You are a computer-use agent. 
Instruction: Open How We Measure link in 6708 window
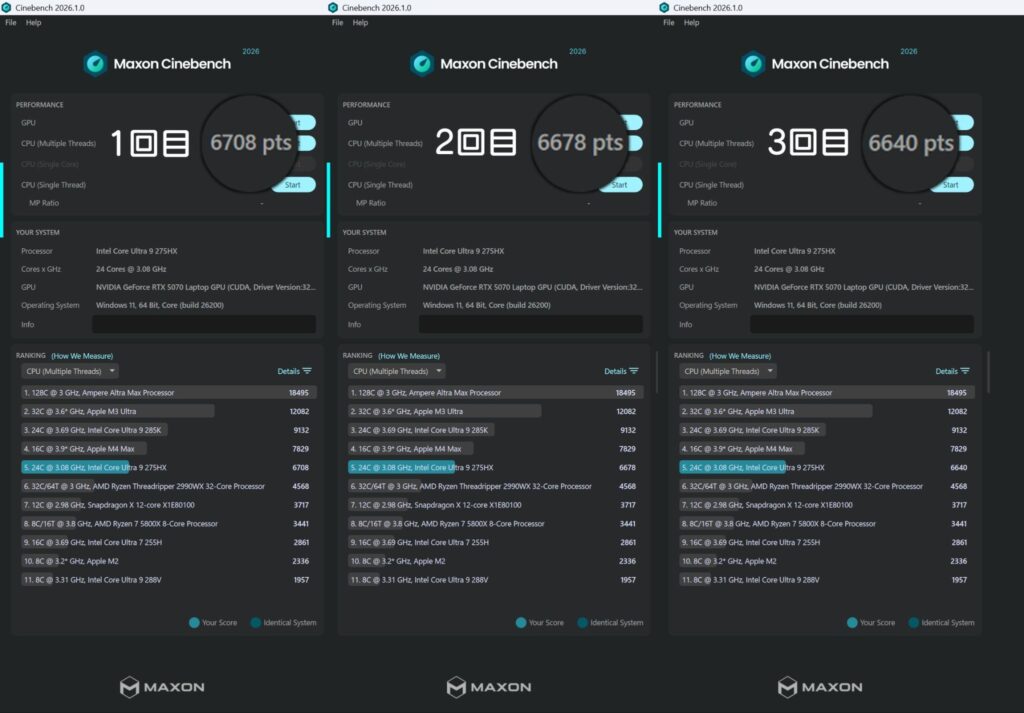pyautogui.click(x=82, y=356)
